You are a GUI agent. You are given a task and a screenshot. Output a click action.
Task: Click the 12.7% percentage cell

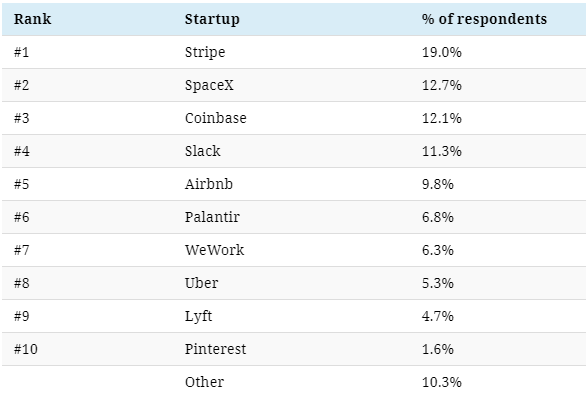click(442, 85)
